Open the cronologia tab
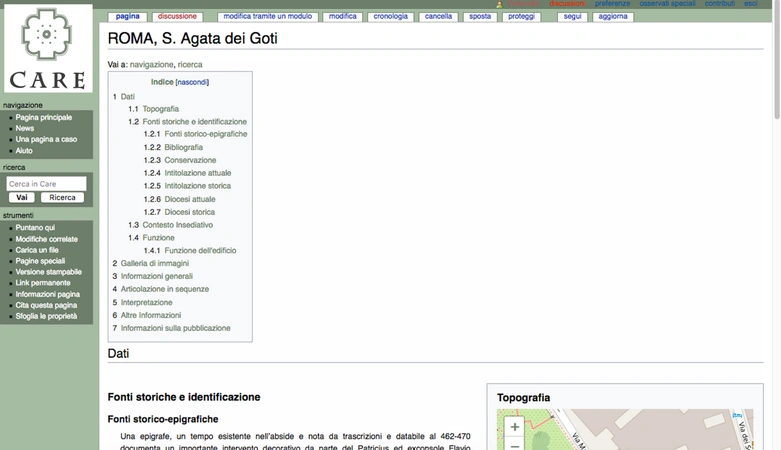This screenshot has height=450, width=781. click(x=390, y=16)
